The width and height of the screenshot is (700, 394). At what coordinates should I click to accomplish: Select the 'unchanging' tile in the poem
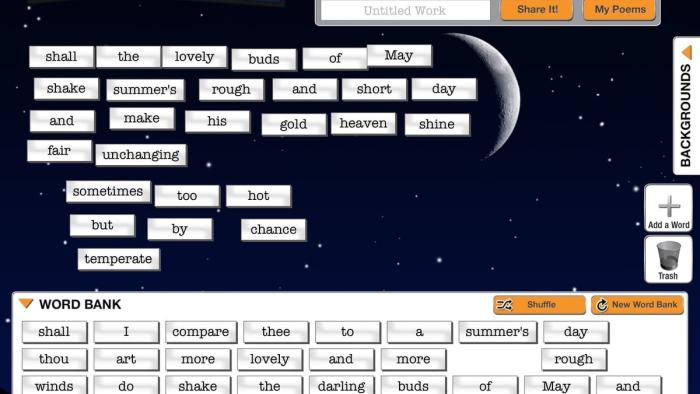pos(141,155)
